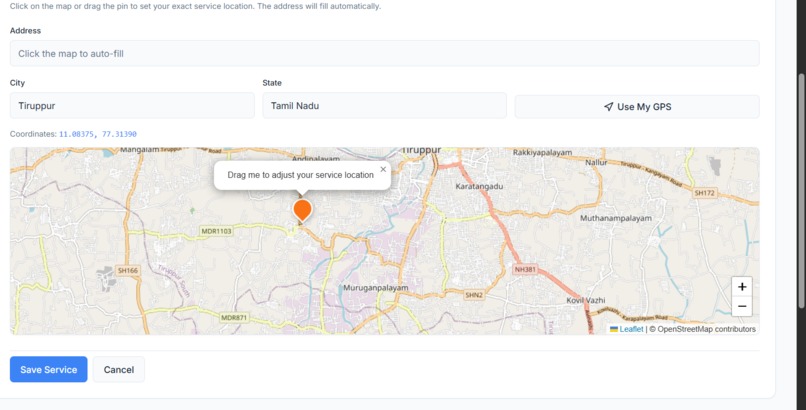Image resolution: width=806 pixels, height=410 pixels.
Task: Zoom in the map with plus
Action: [x=742, y=287]
